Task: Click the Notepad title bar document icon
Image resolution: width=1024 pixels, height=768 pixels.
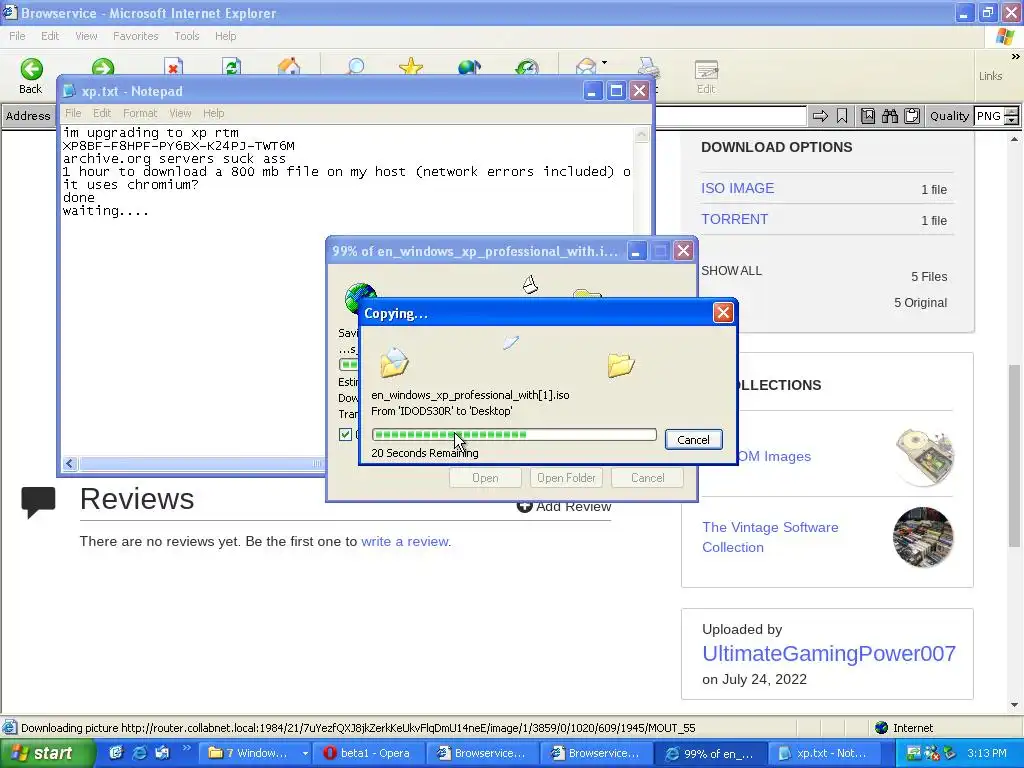Action: 69,91
